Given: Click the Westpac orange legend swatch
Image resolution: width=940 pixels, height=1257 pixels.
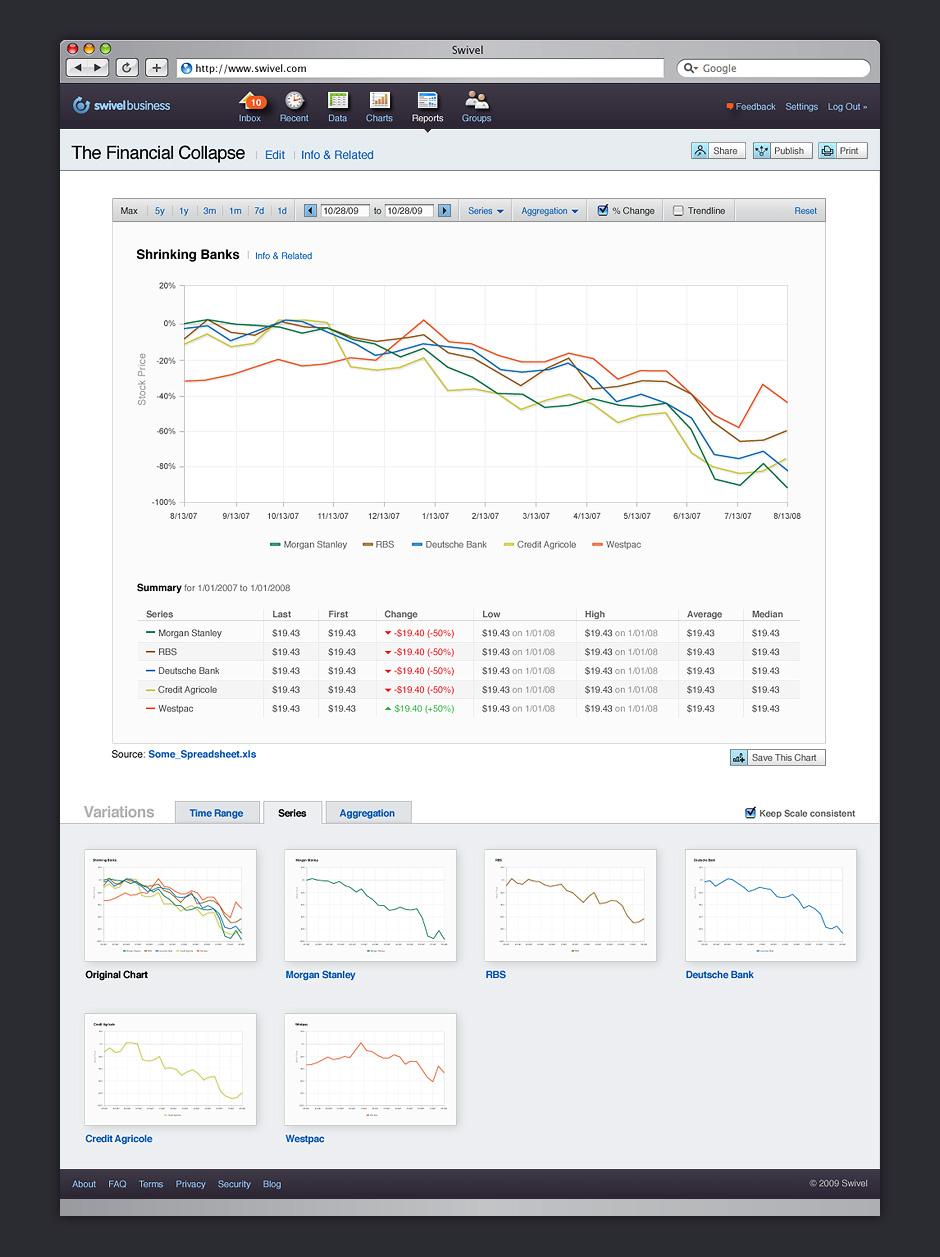Looking at the screenshot, I should click(x=598, y=545).
